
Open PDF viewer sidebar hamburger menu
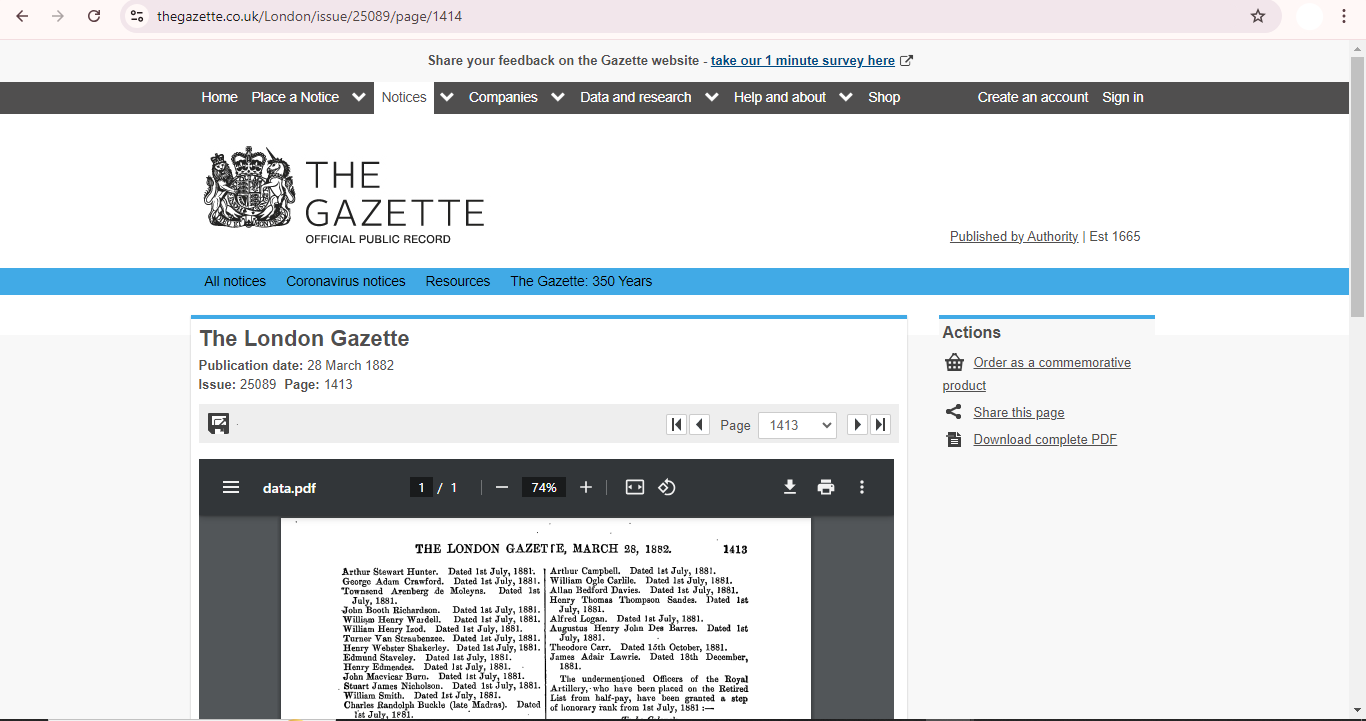coord(231,487)
